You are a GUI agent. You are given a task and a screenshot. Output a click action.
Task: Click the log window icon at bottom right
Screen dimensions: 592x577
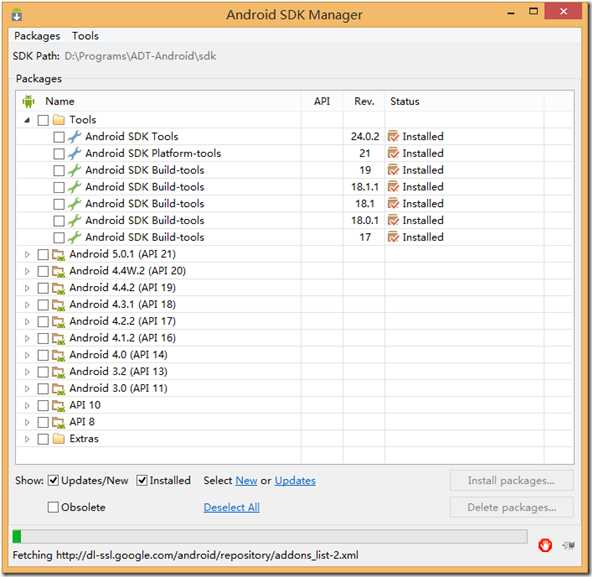[569, 545]
